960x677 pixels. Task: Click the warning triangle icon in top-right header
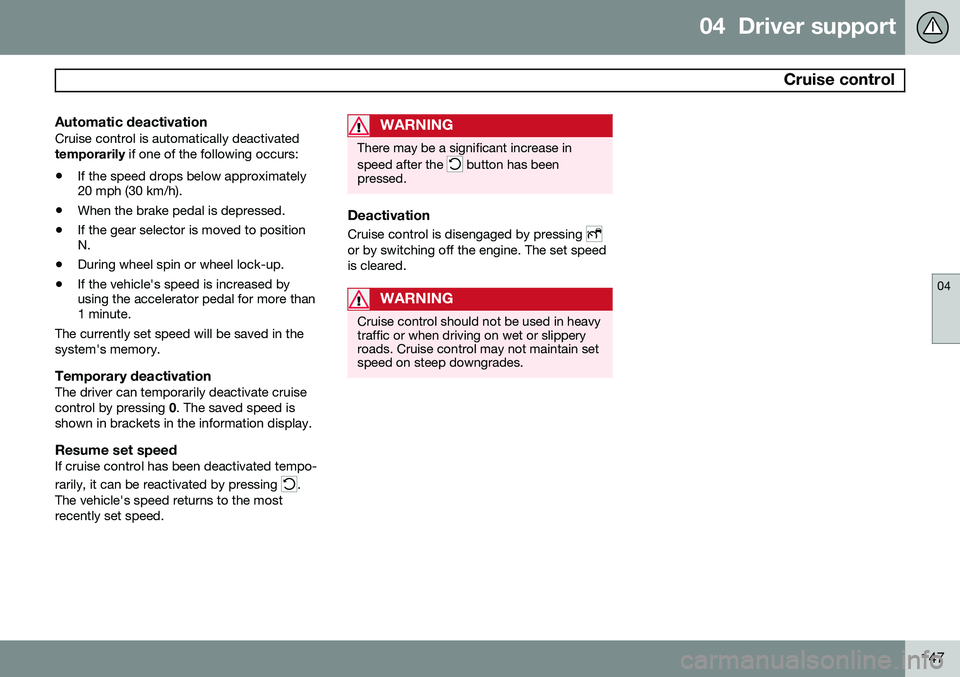click(x=932, y=27)
